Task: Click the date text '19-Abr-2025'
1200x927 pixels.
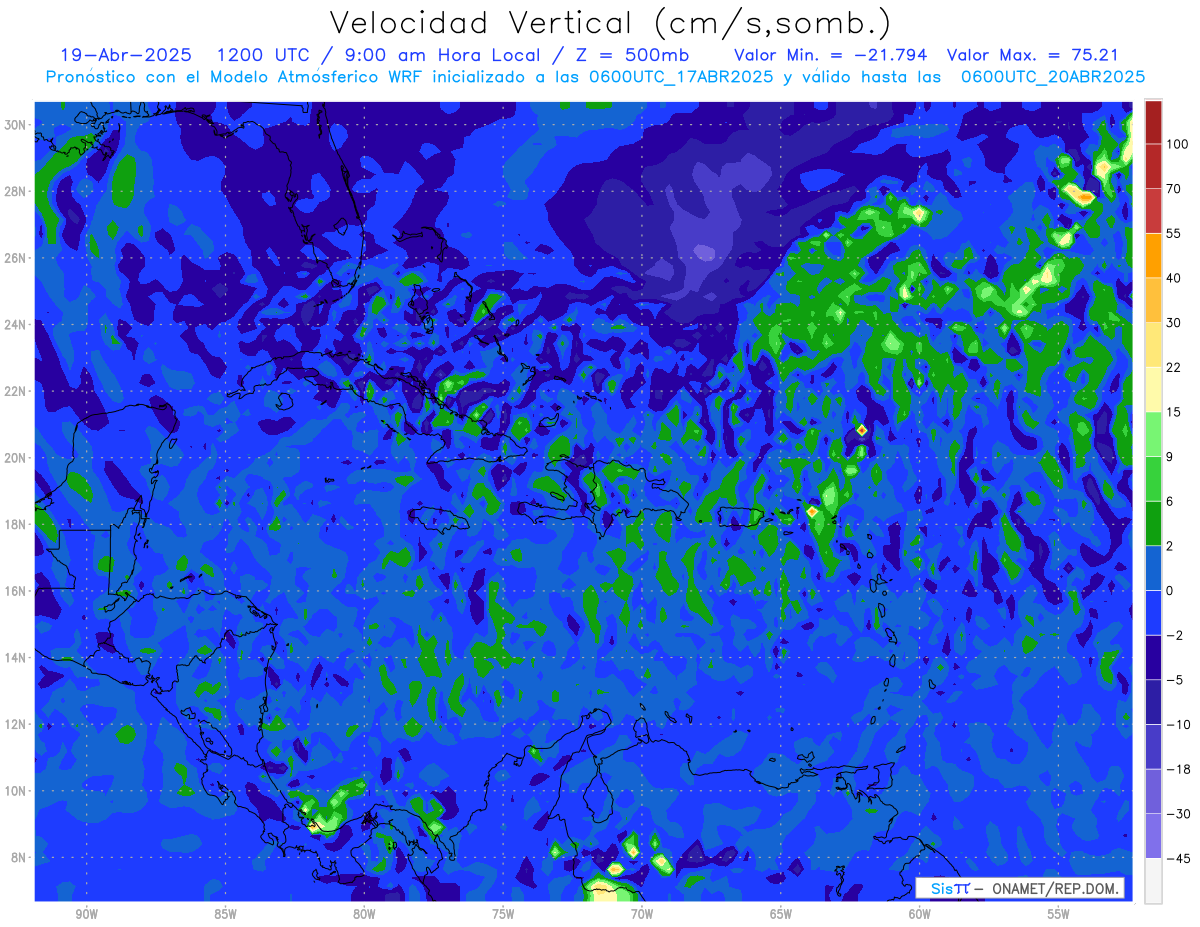Action: (125, 55)
